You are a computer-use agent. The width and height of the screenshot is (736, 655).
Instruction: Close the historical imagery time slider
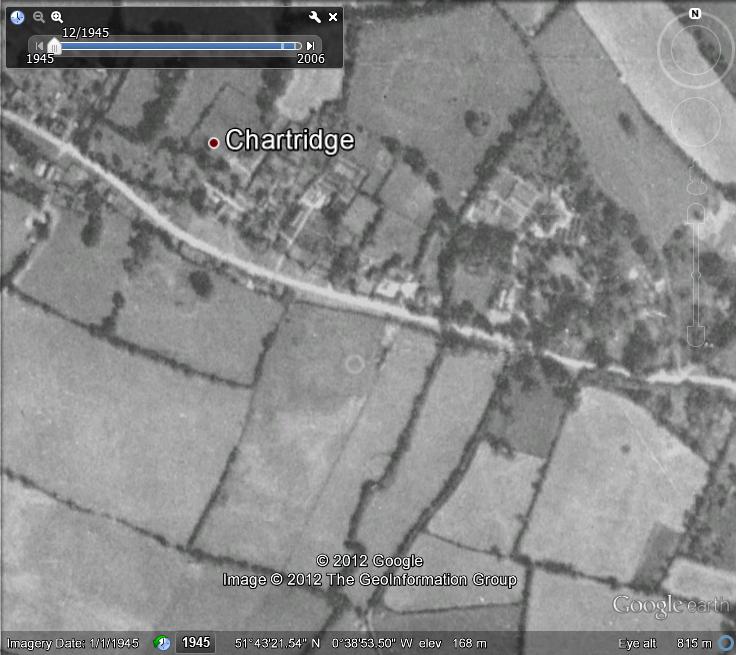click(333, 17)
